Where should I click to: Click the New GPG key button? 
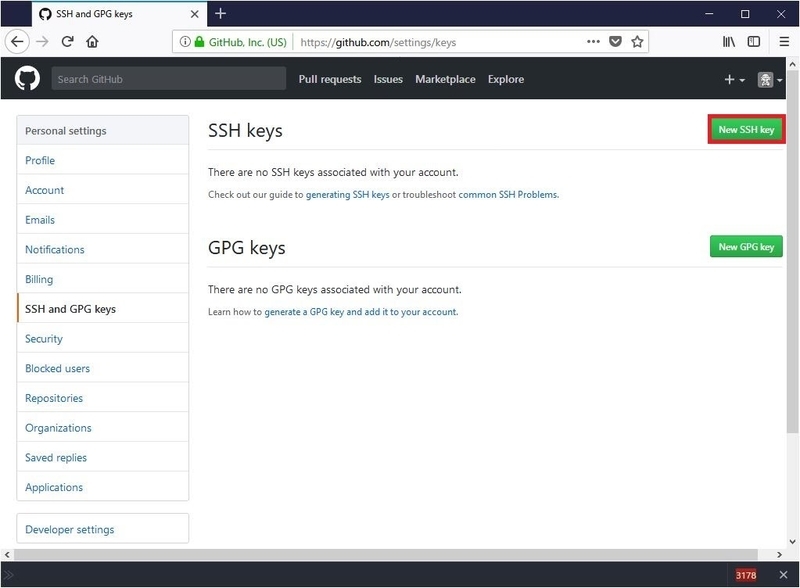[x=746, y=247]
